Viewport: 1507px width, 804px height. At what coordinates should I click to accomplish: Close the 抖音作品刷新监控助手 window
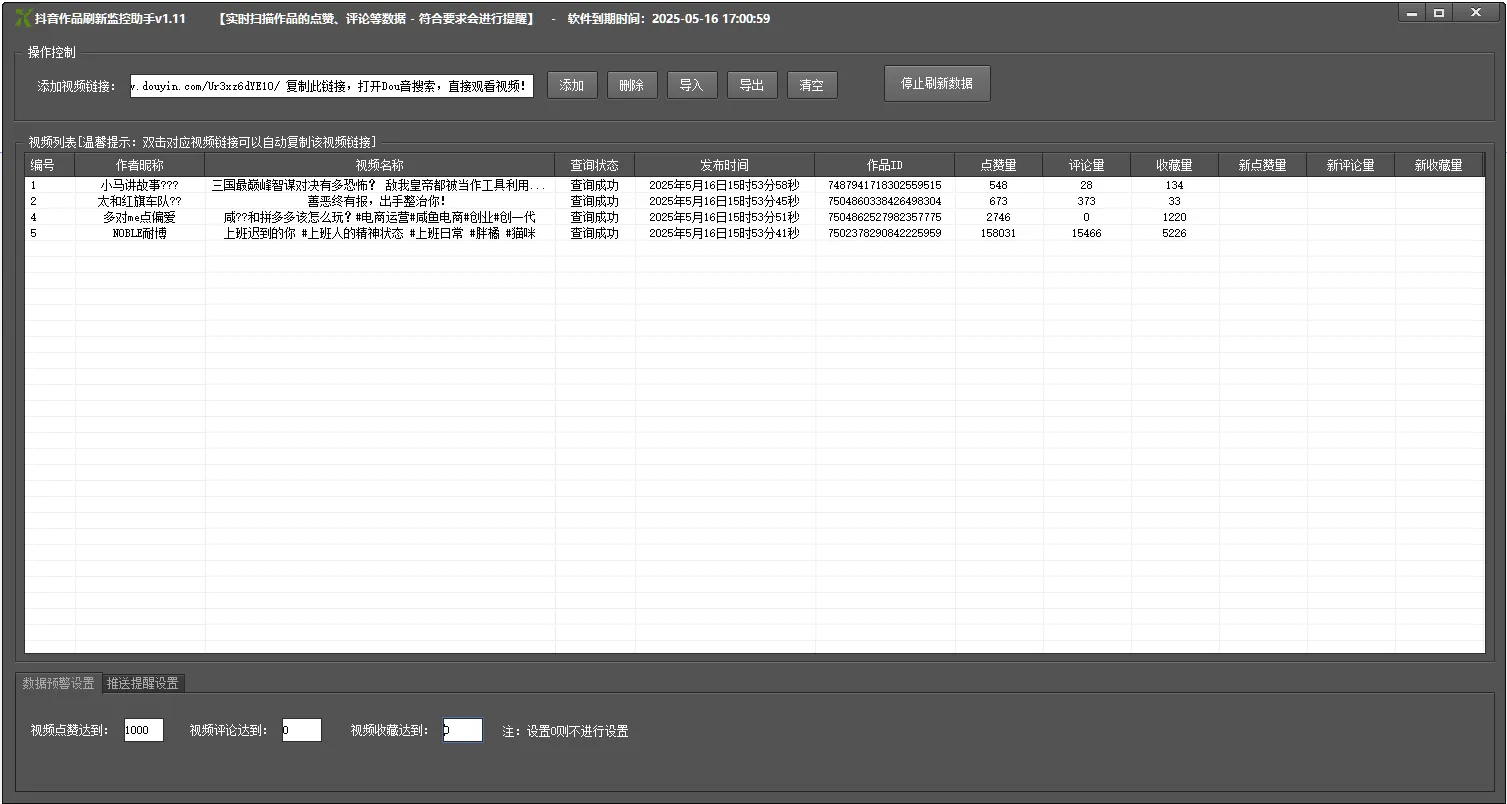point(1476,13)
